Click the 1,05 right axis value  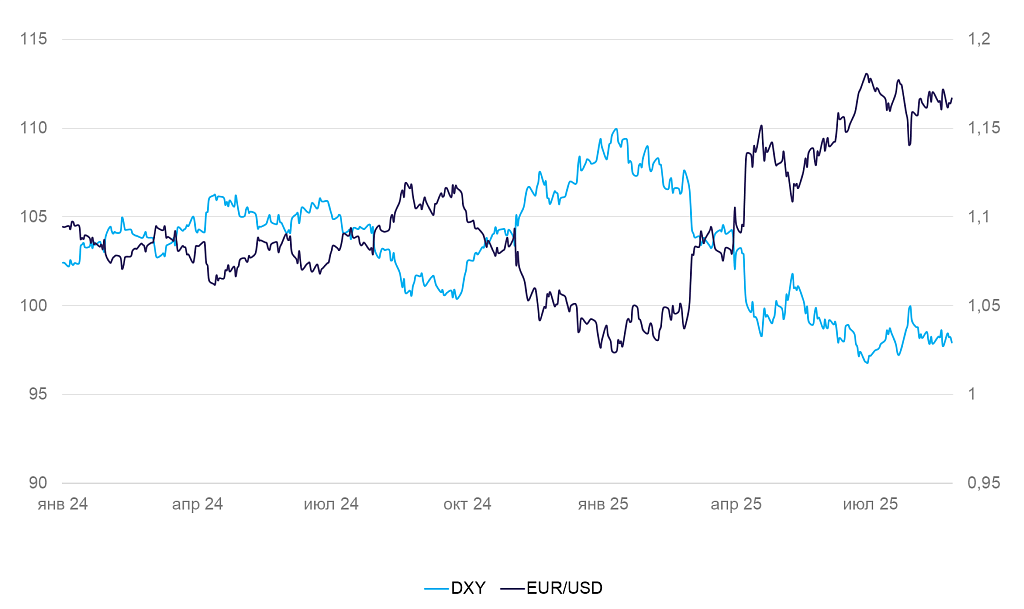(x=984, y=305)
